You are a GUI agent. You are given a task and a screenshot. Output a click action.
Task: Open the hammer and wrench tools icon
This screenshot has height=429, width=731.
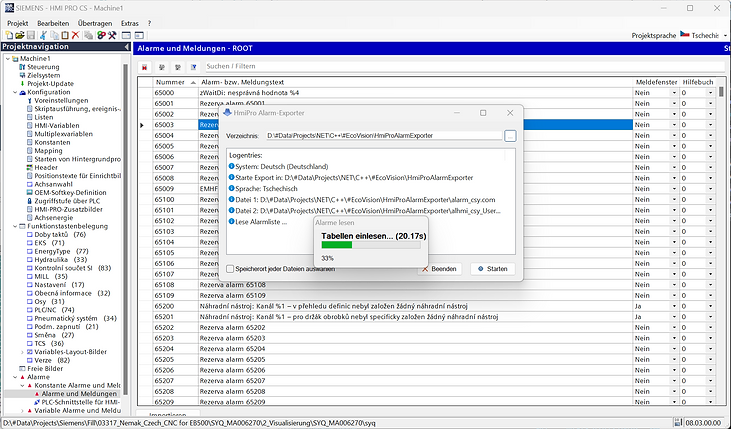coord(112,35)
